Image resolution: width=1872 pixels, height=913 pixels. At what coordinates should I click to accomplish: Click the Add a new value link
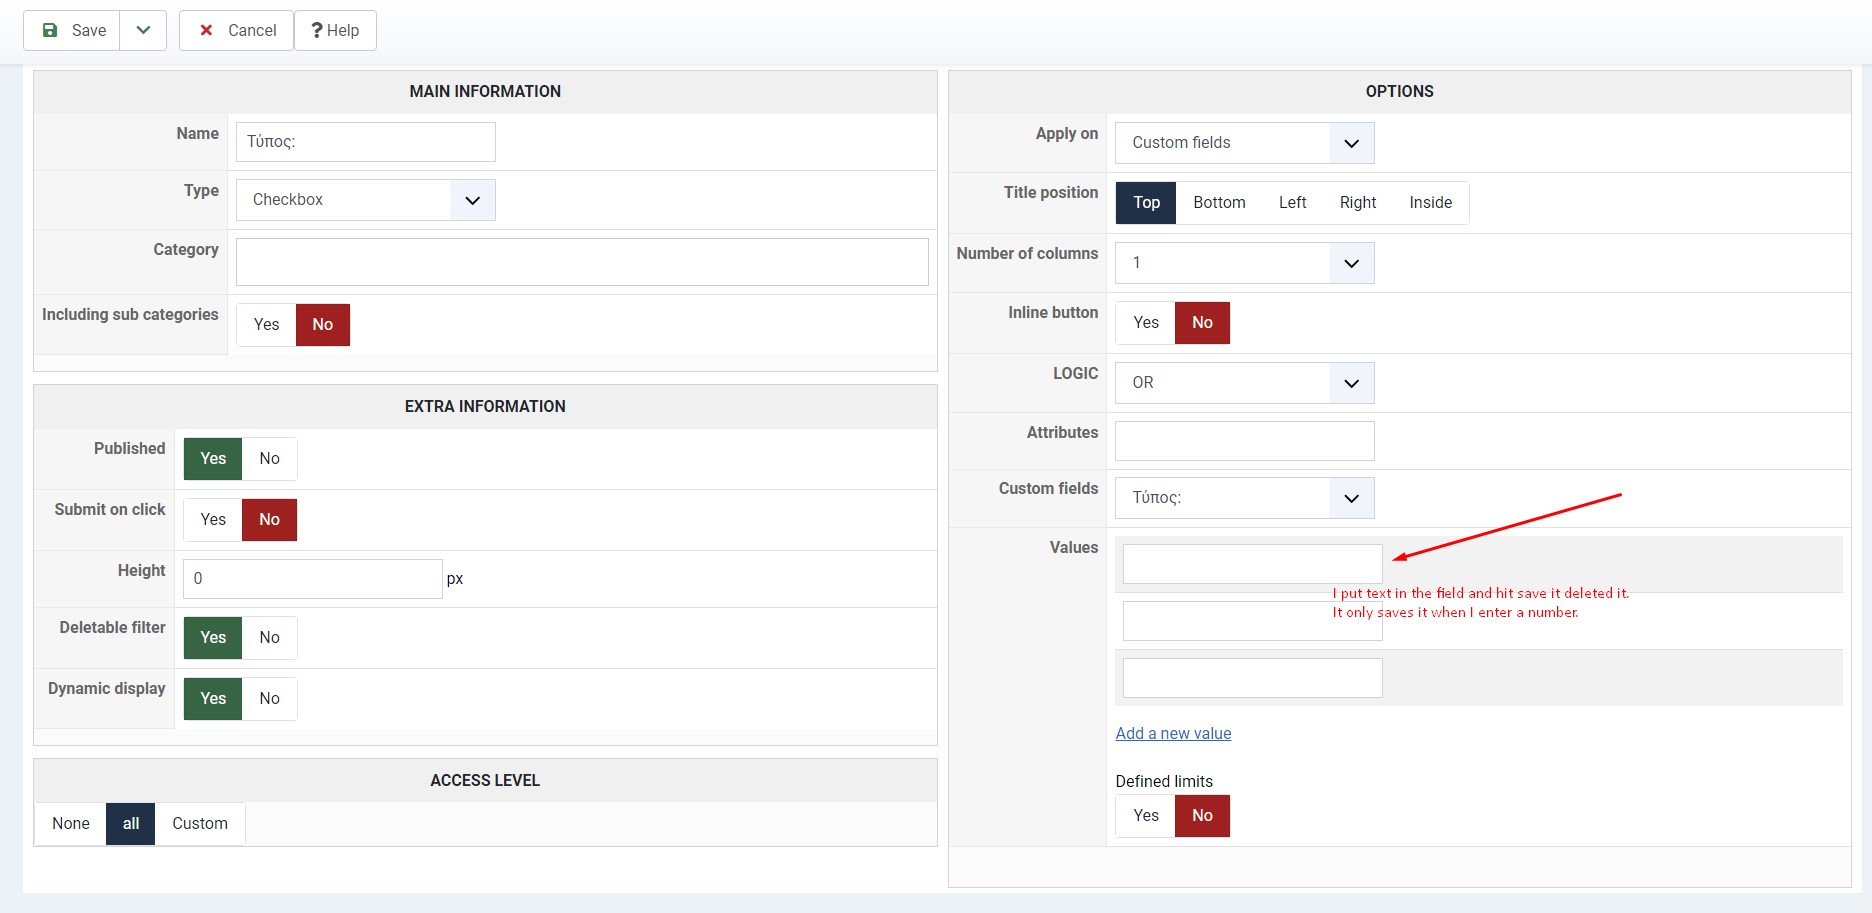(x=1173, y=733)
